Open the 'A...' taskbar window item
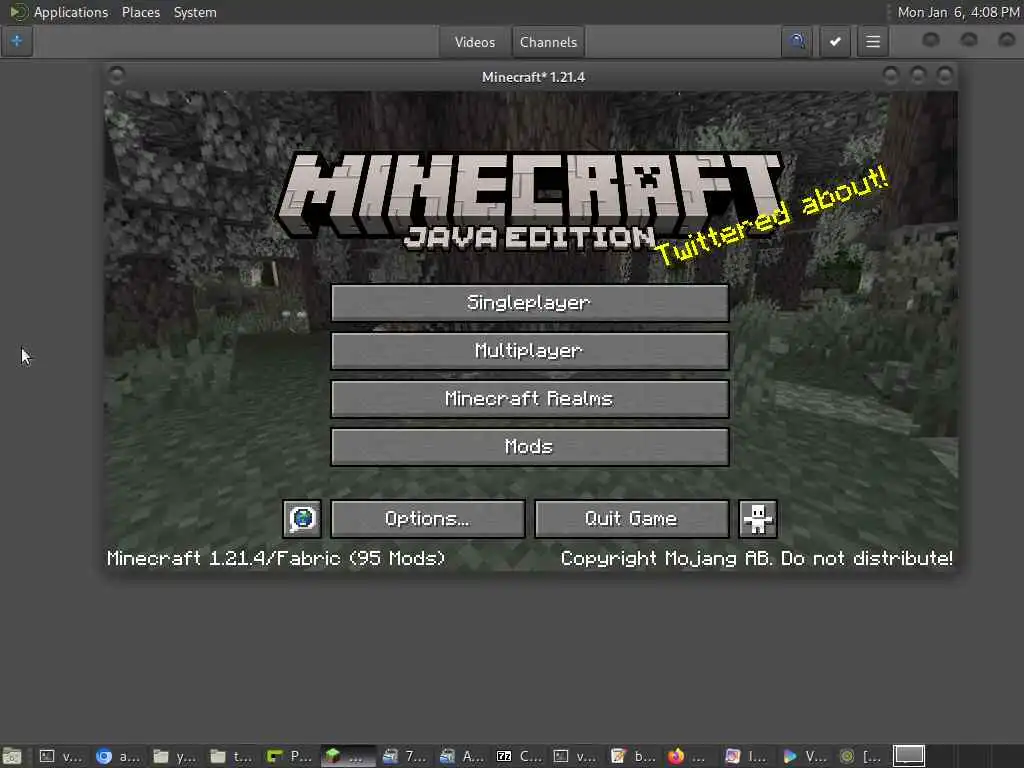This screenshot has width=1024, height=768. [462, 756]
